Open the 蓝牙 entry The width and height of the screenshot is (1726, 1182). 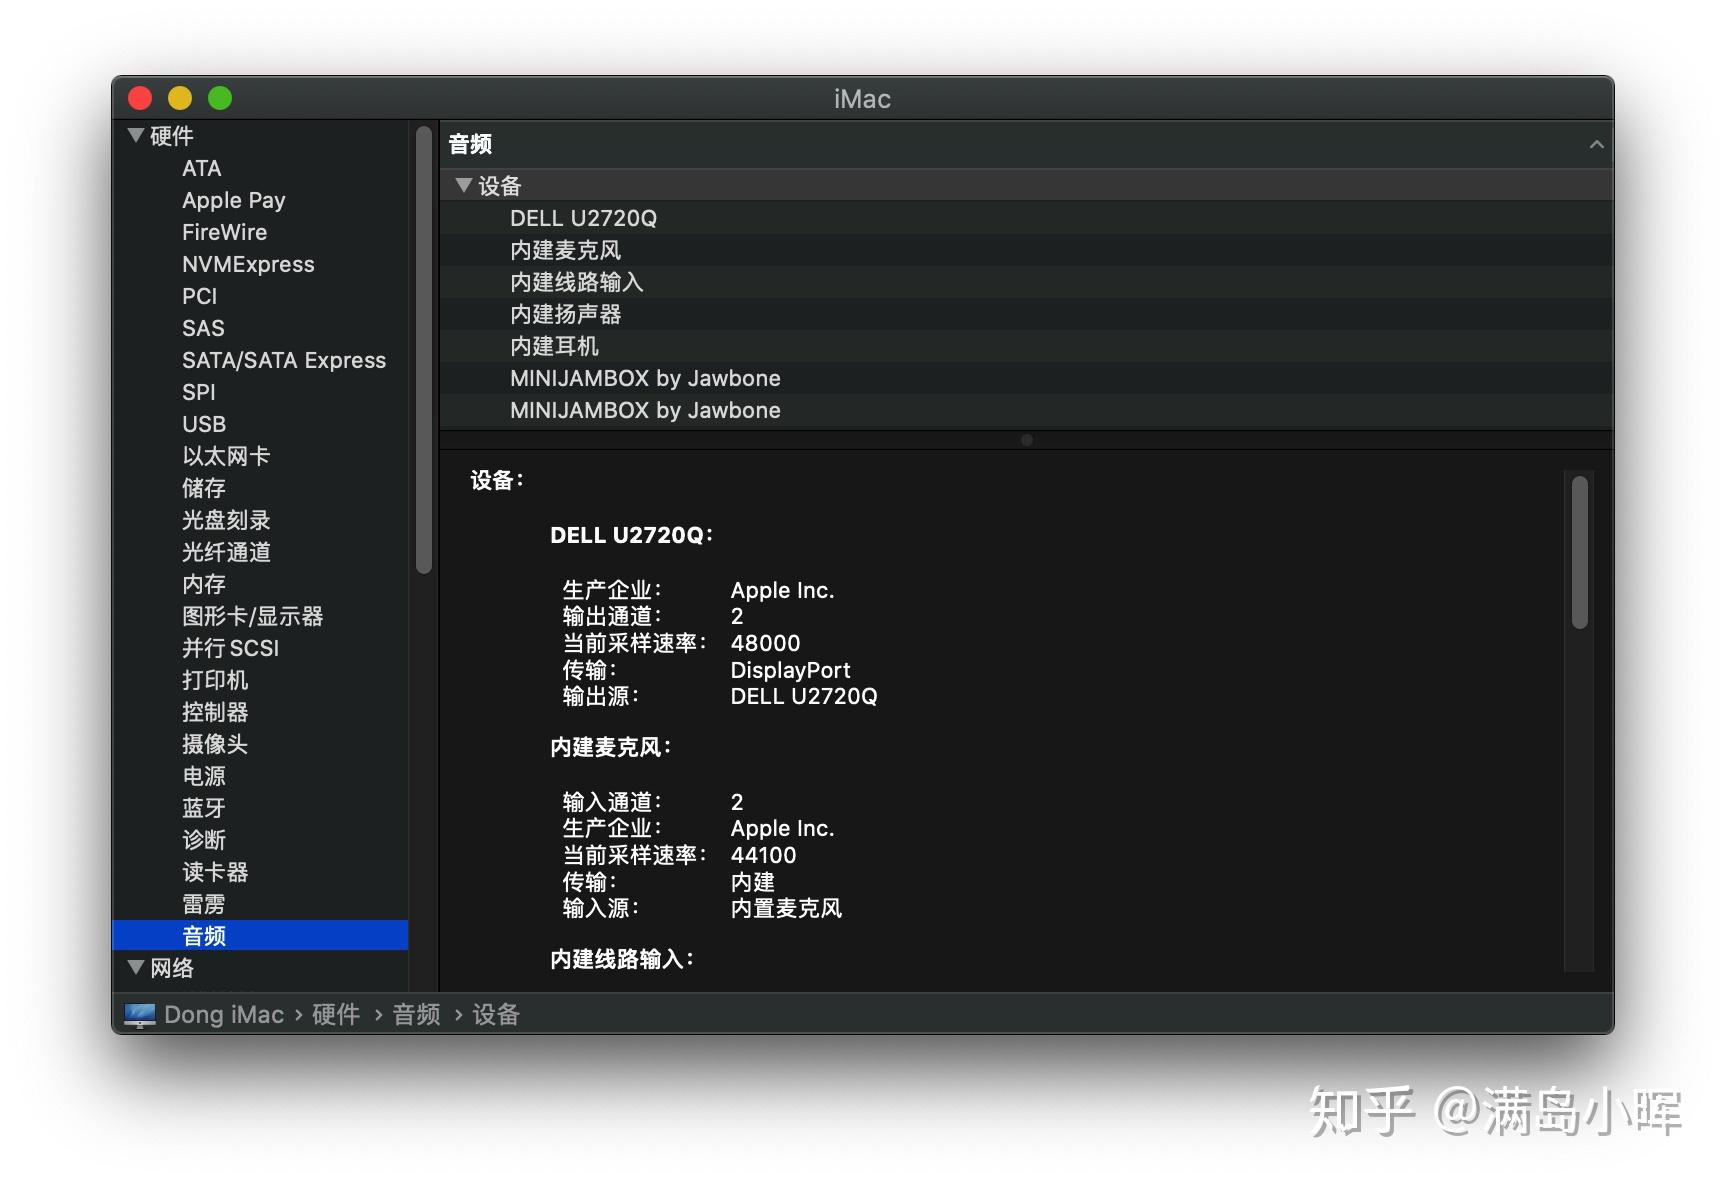click(x=204, y=808)
